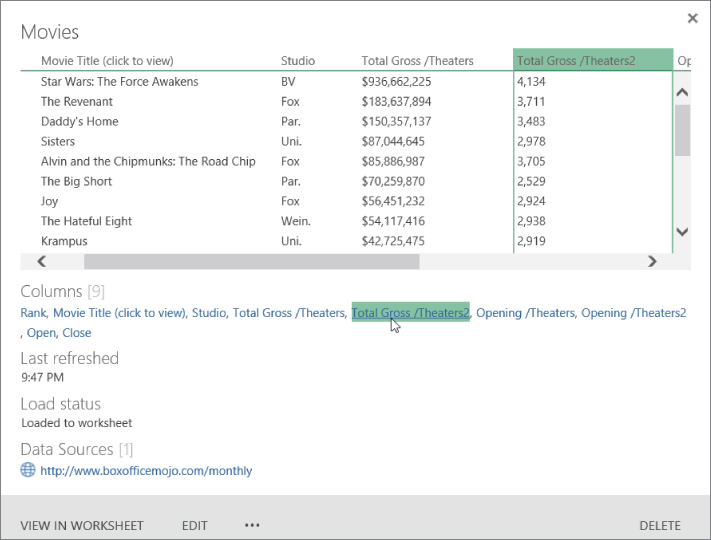Click Joy movie title

tap(49, 201)
